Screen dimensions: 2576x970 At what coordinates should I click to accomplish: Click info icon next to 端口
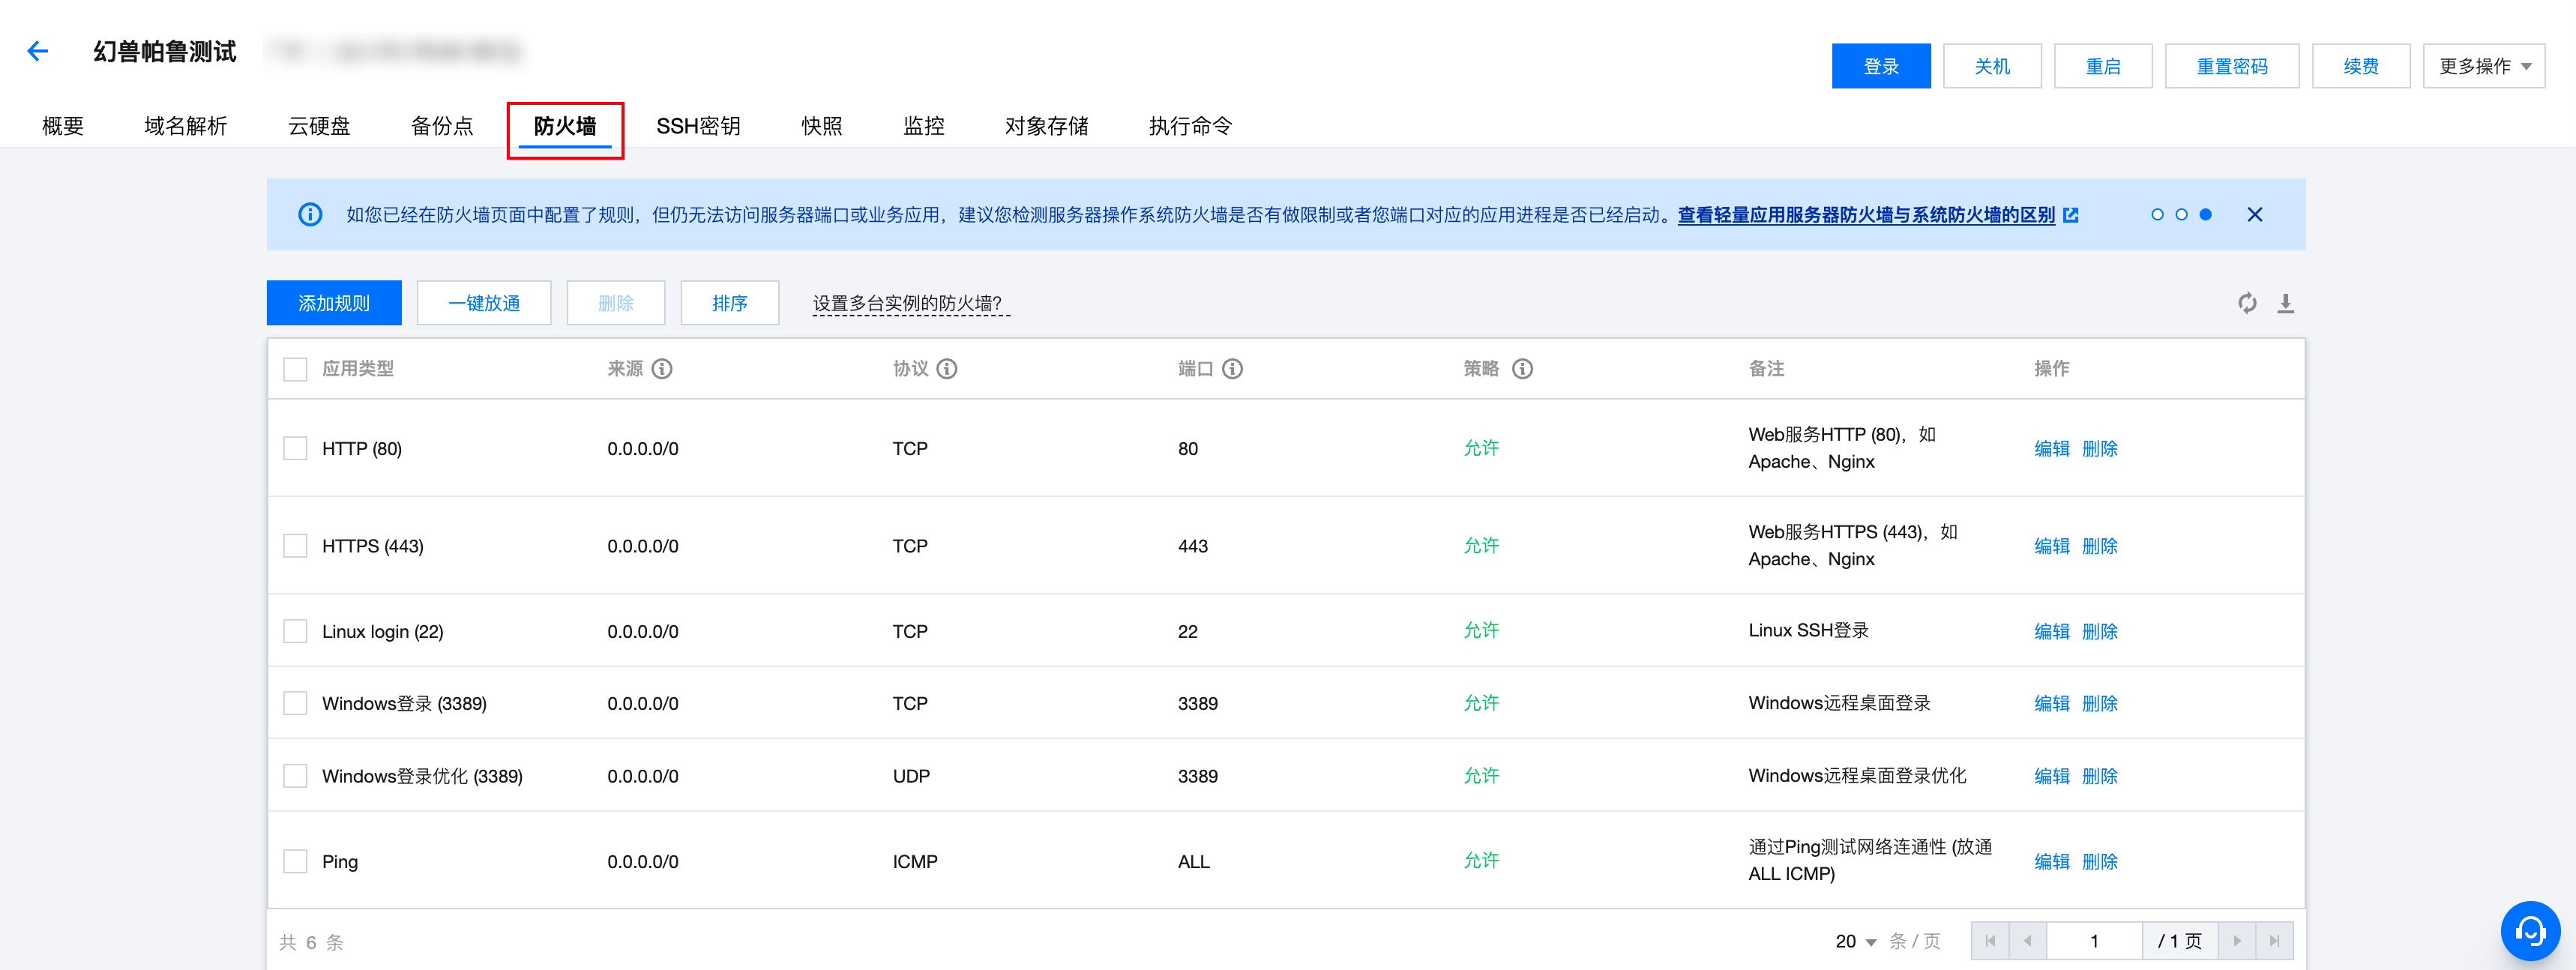[x=1232, y=369]
